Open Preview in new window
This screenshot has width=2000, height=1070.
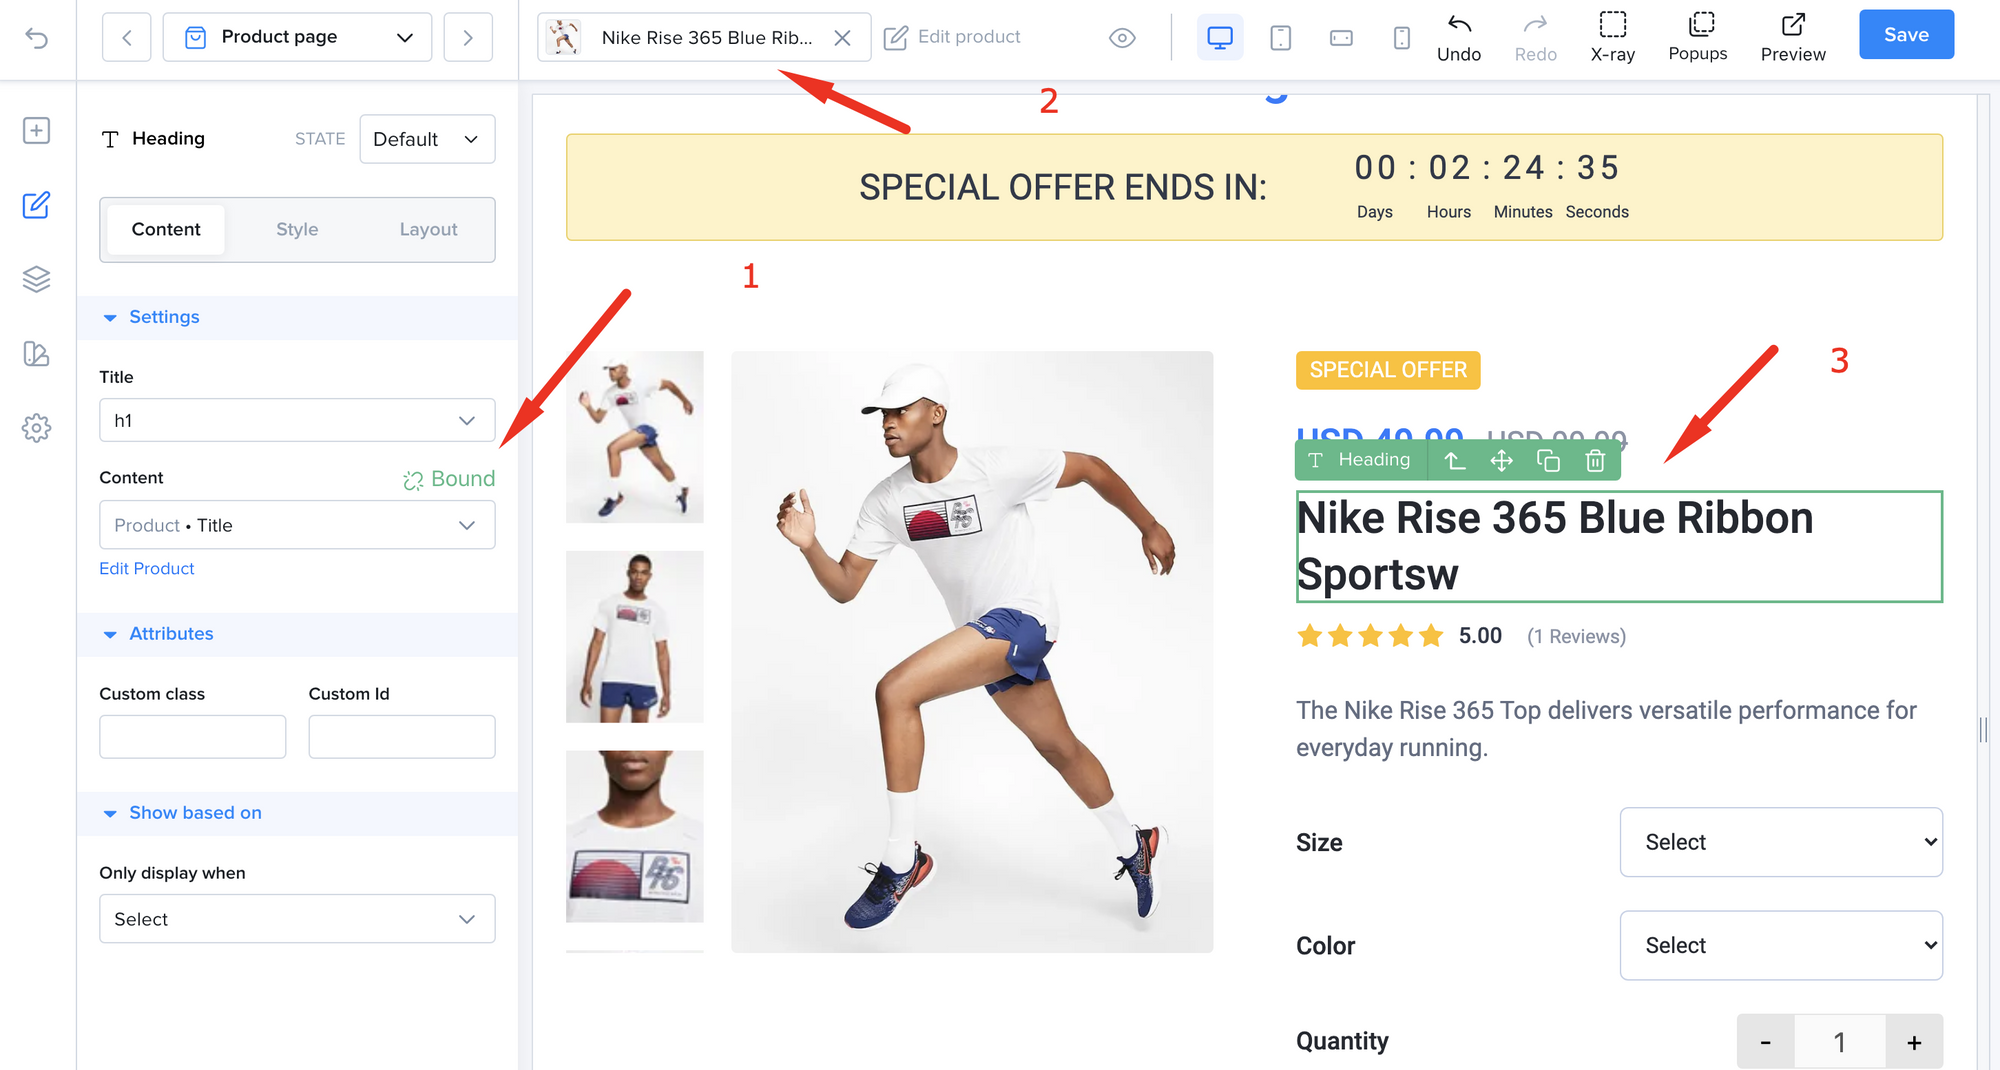(x=1793, y=38)
